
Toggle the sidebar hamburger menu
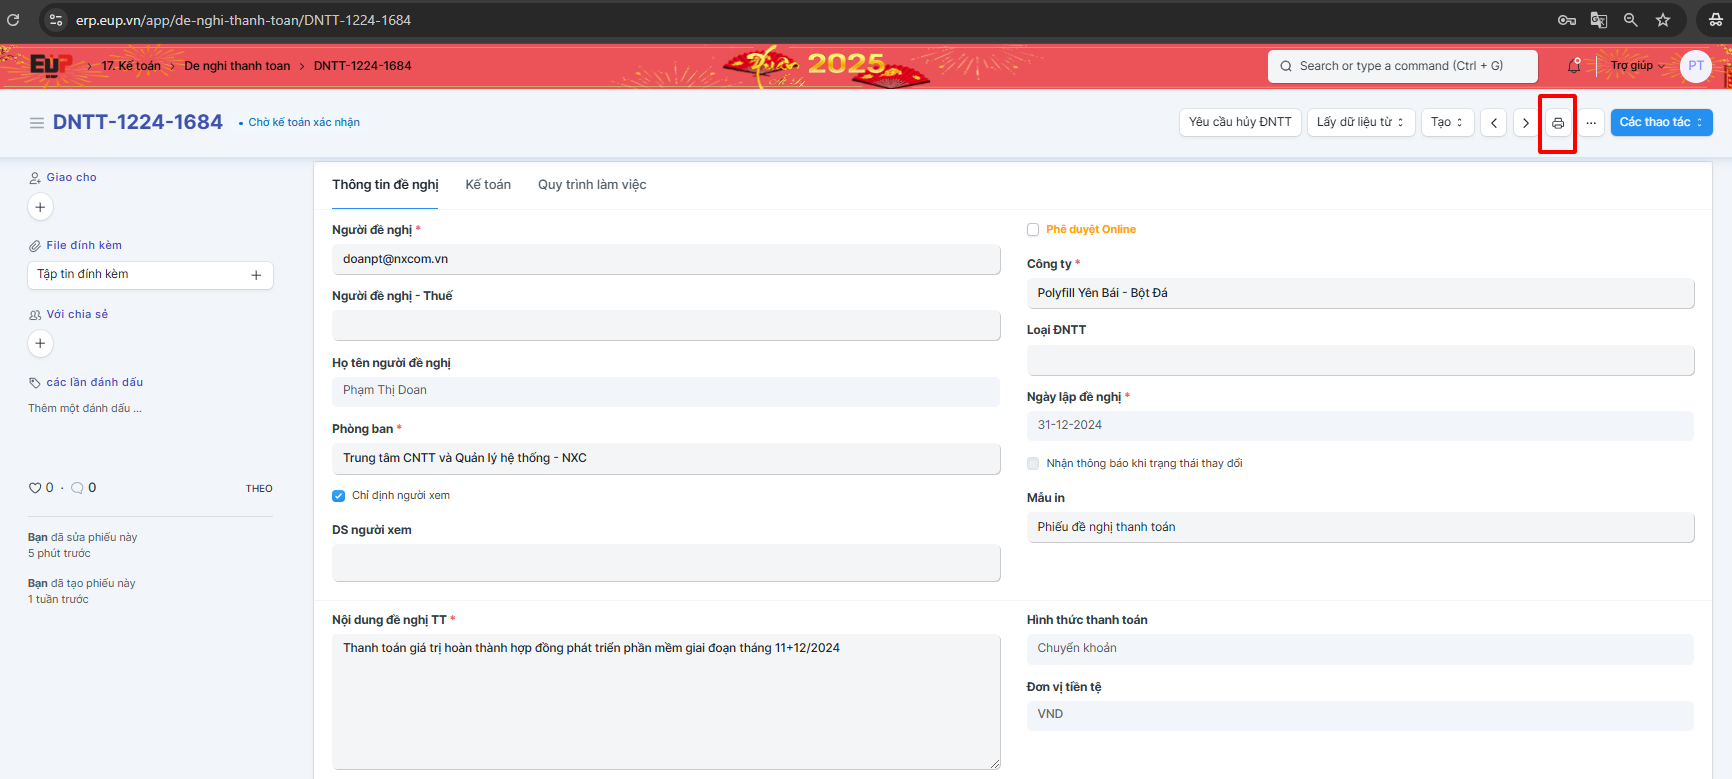pos(37,123)
